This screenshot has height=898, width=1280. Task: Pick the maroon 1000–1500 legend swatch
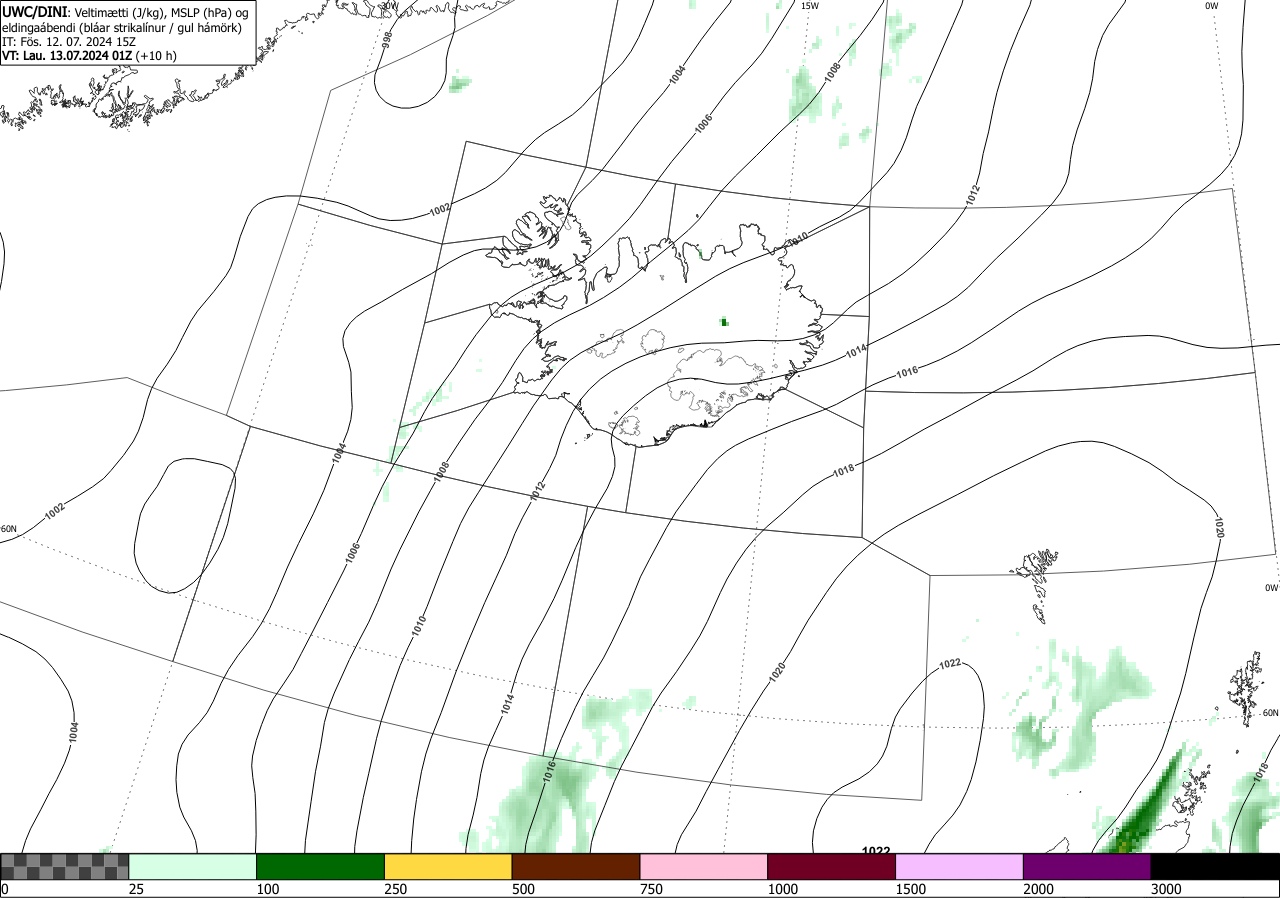832,866
